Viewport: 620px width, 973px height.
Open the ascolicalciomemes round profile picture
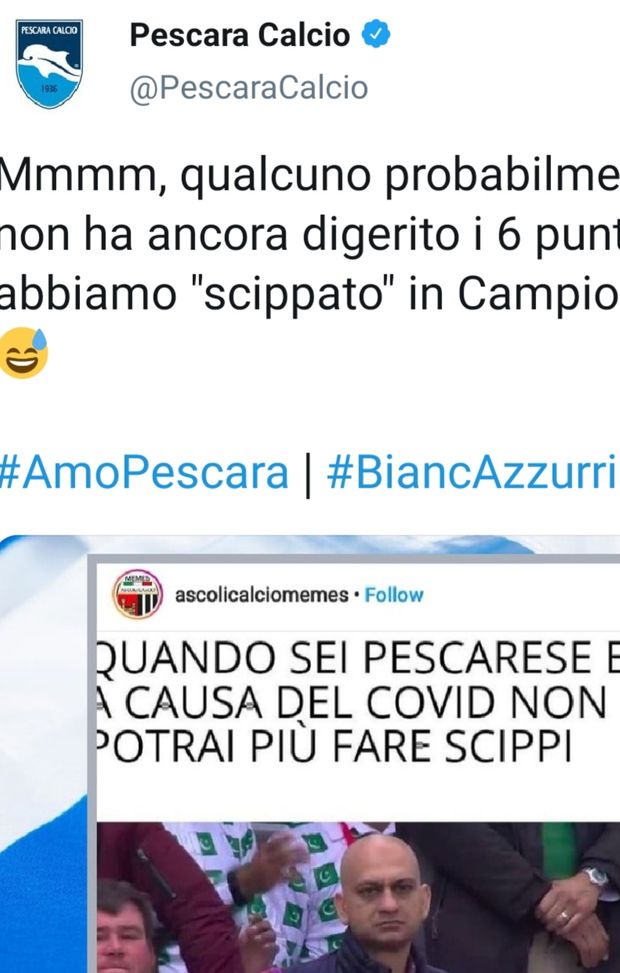tap(137, 594)
